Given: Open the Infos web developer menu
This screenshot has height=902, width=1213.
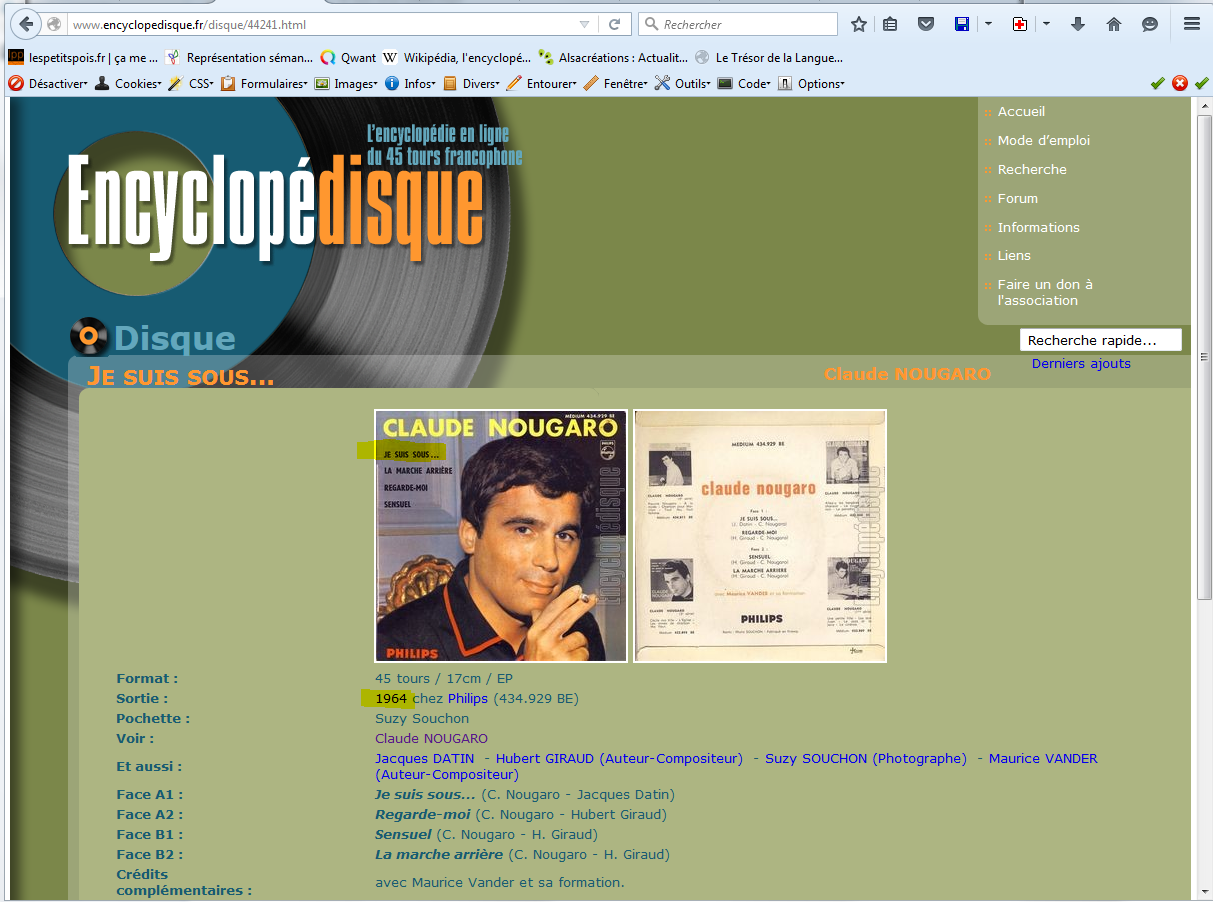Looking at the screenshot, I should (411, 84).
